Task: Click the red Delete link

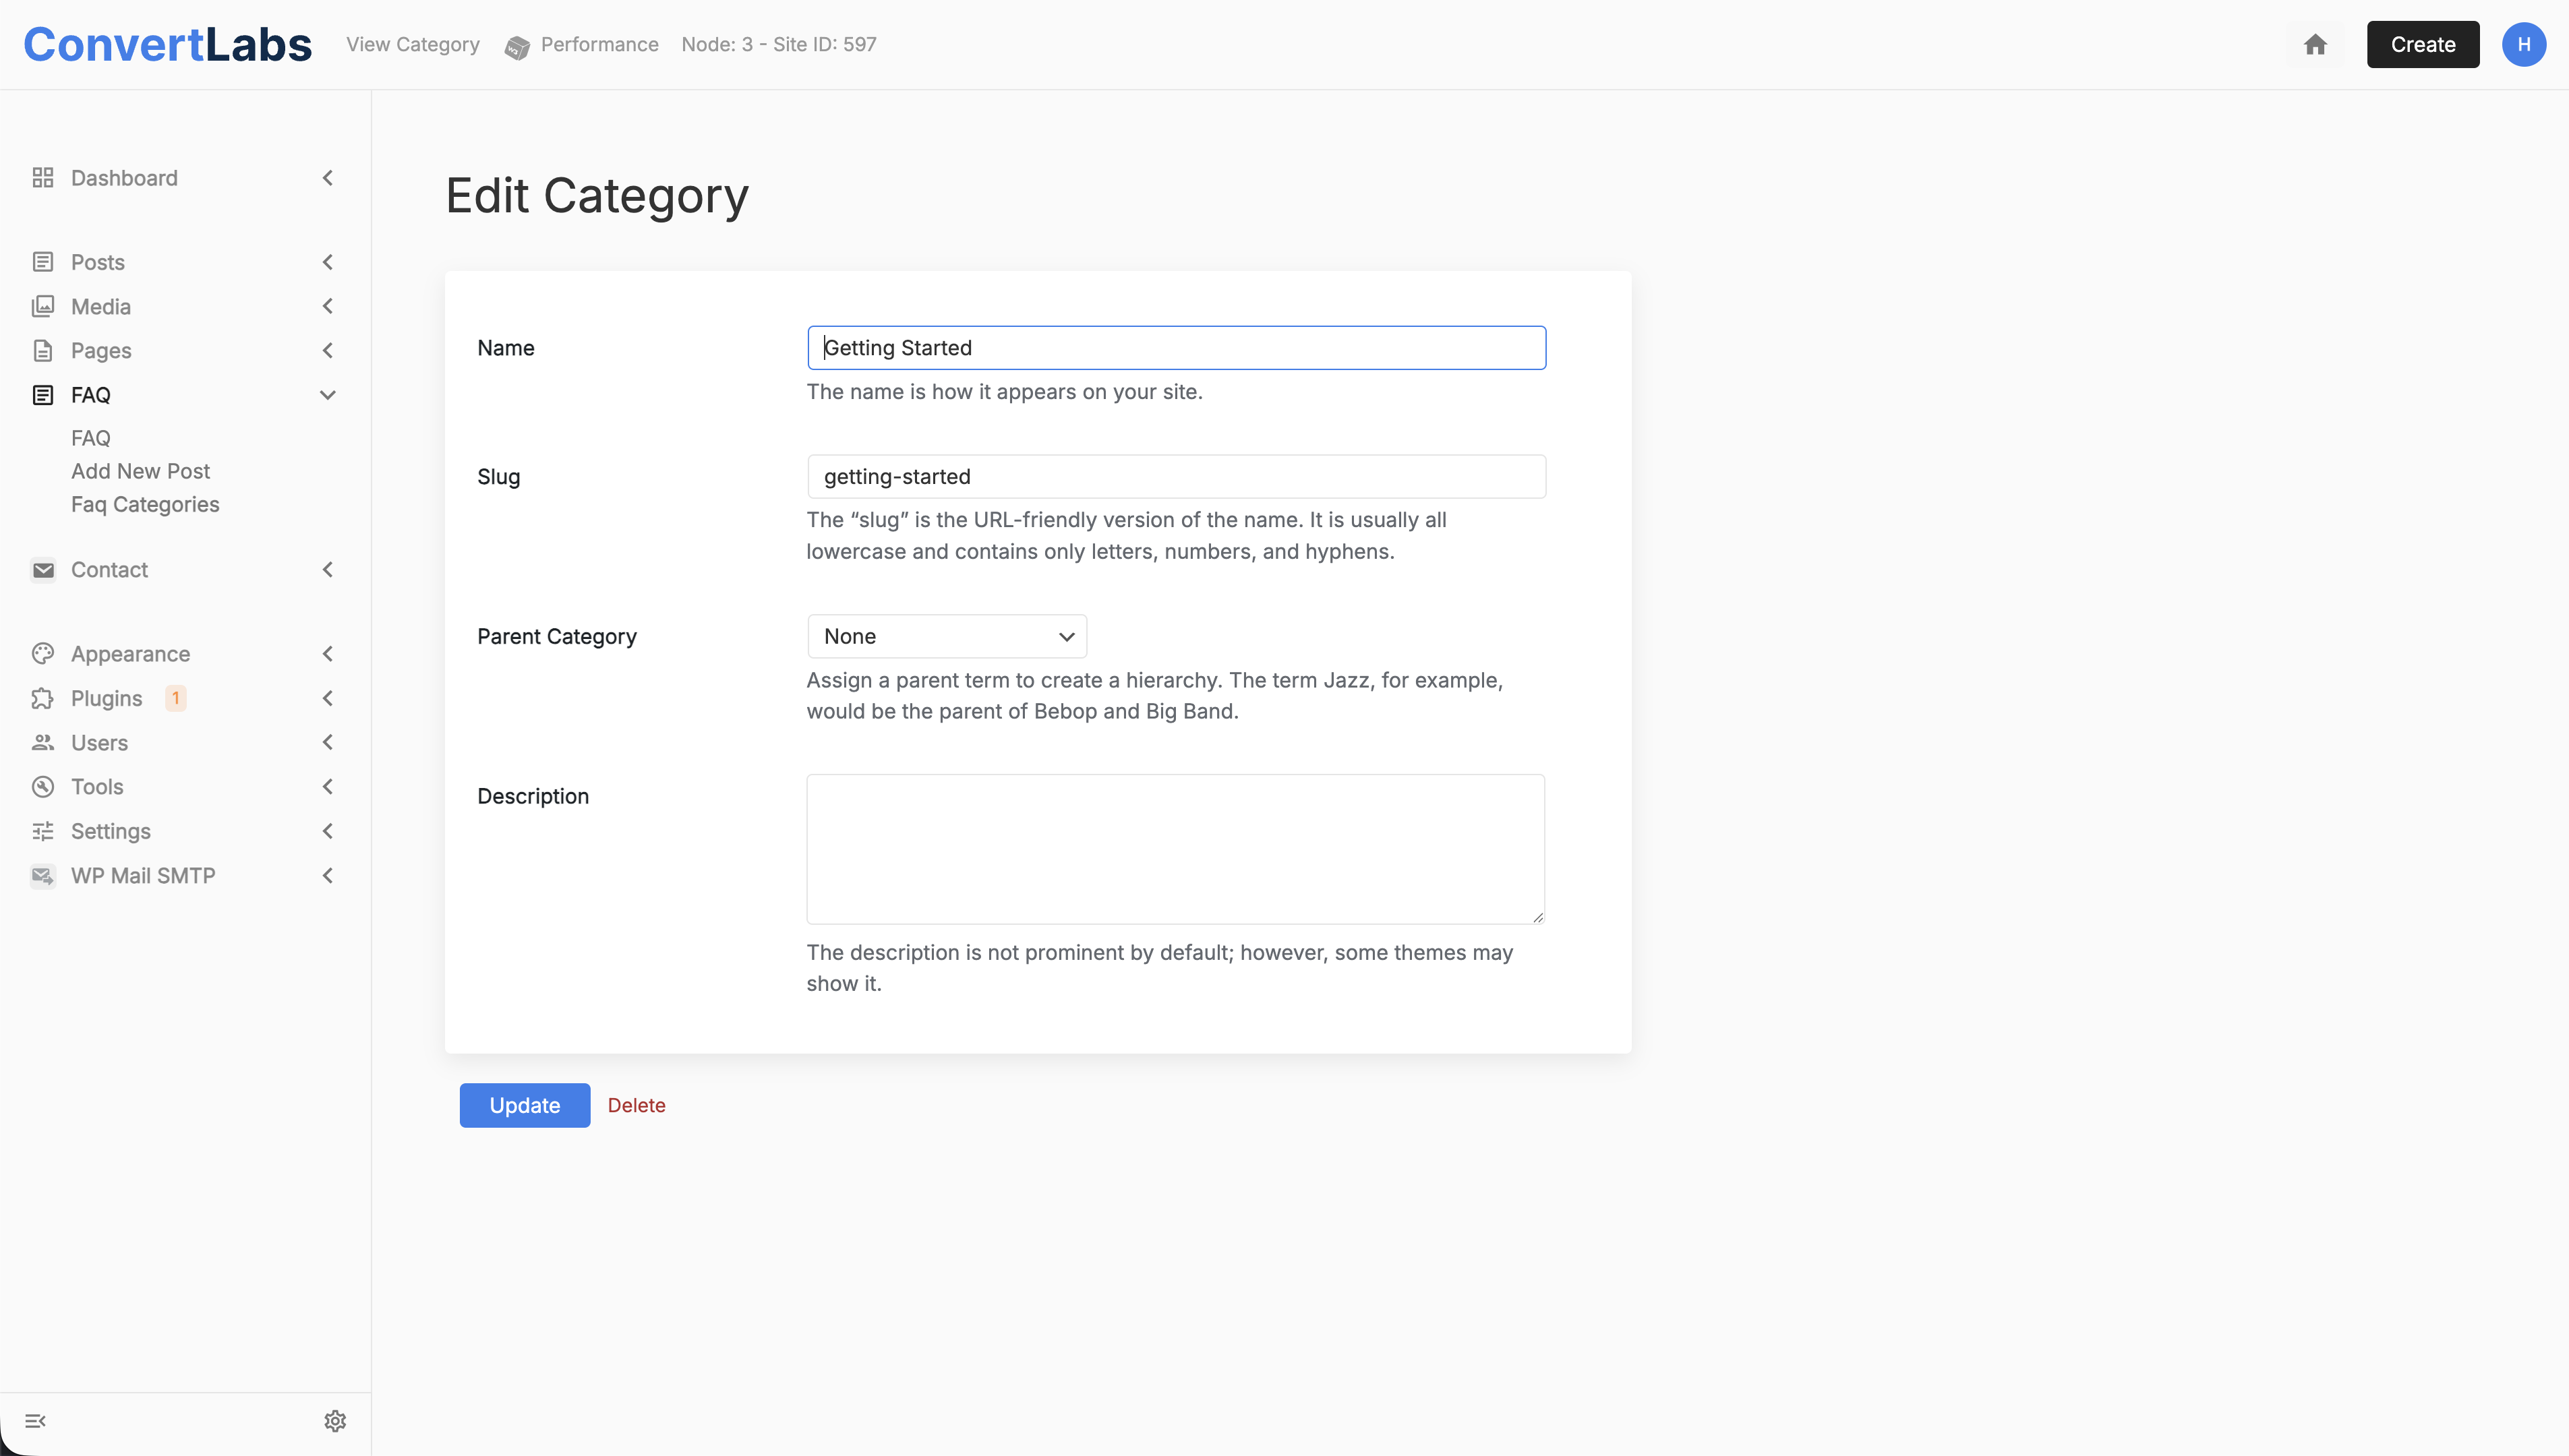Action: coord(636,1105)
